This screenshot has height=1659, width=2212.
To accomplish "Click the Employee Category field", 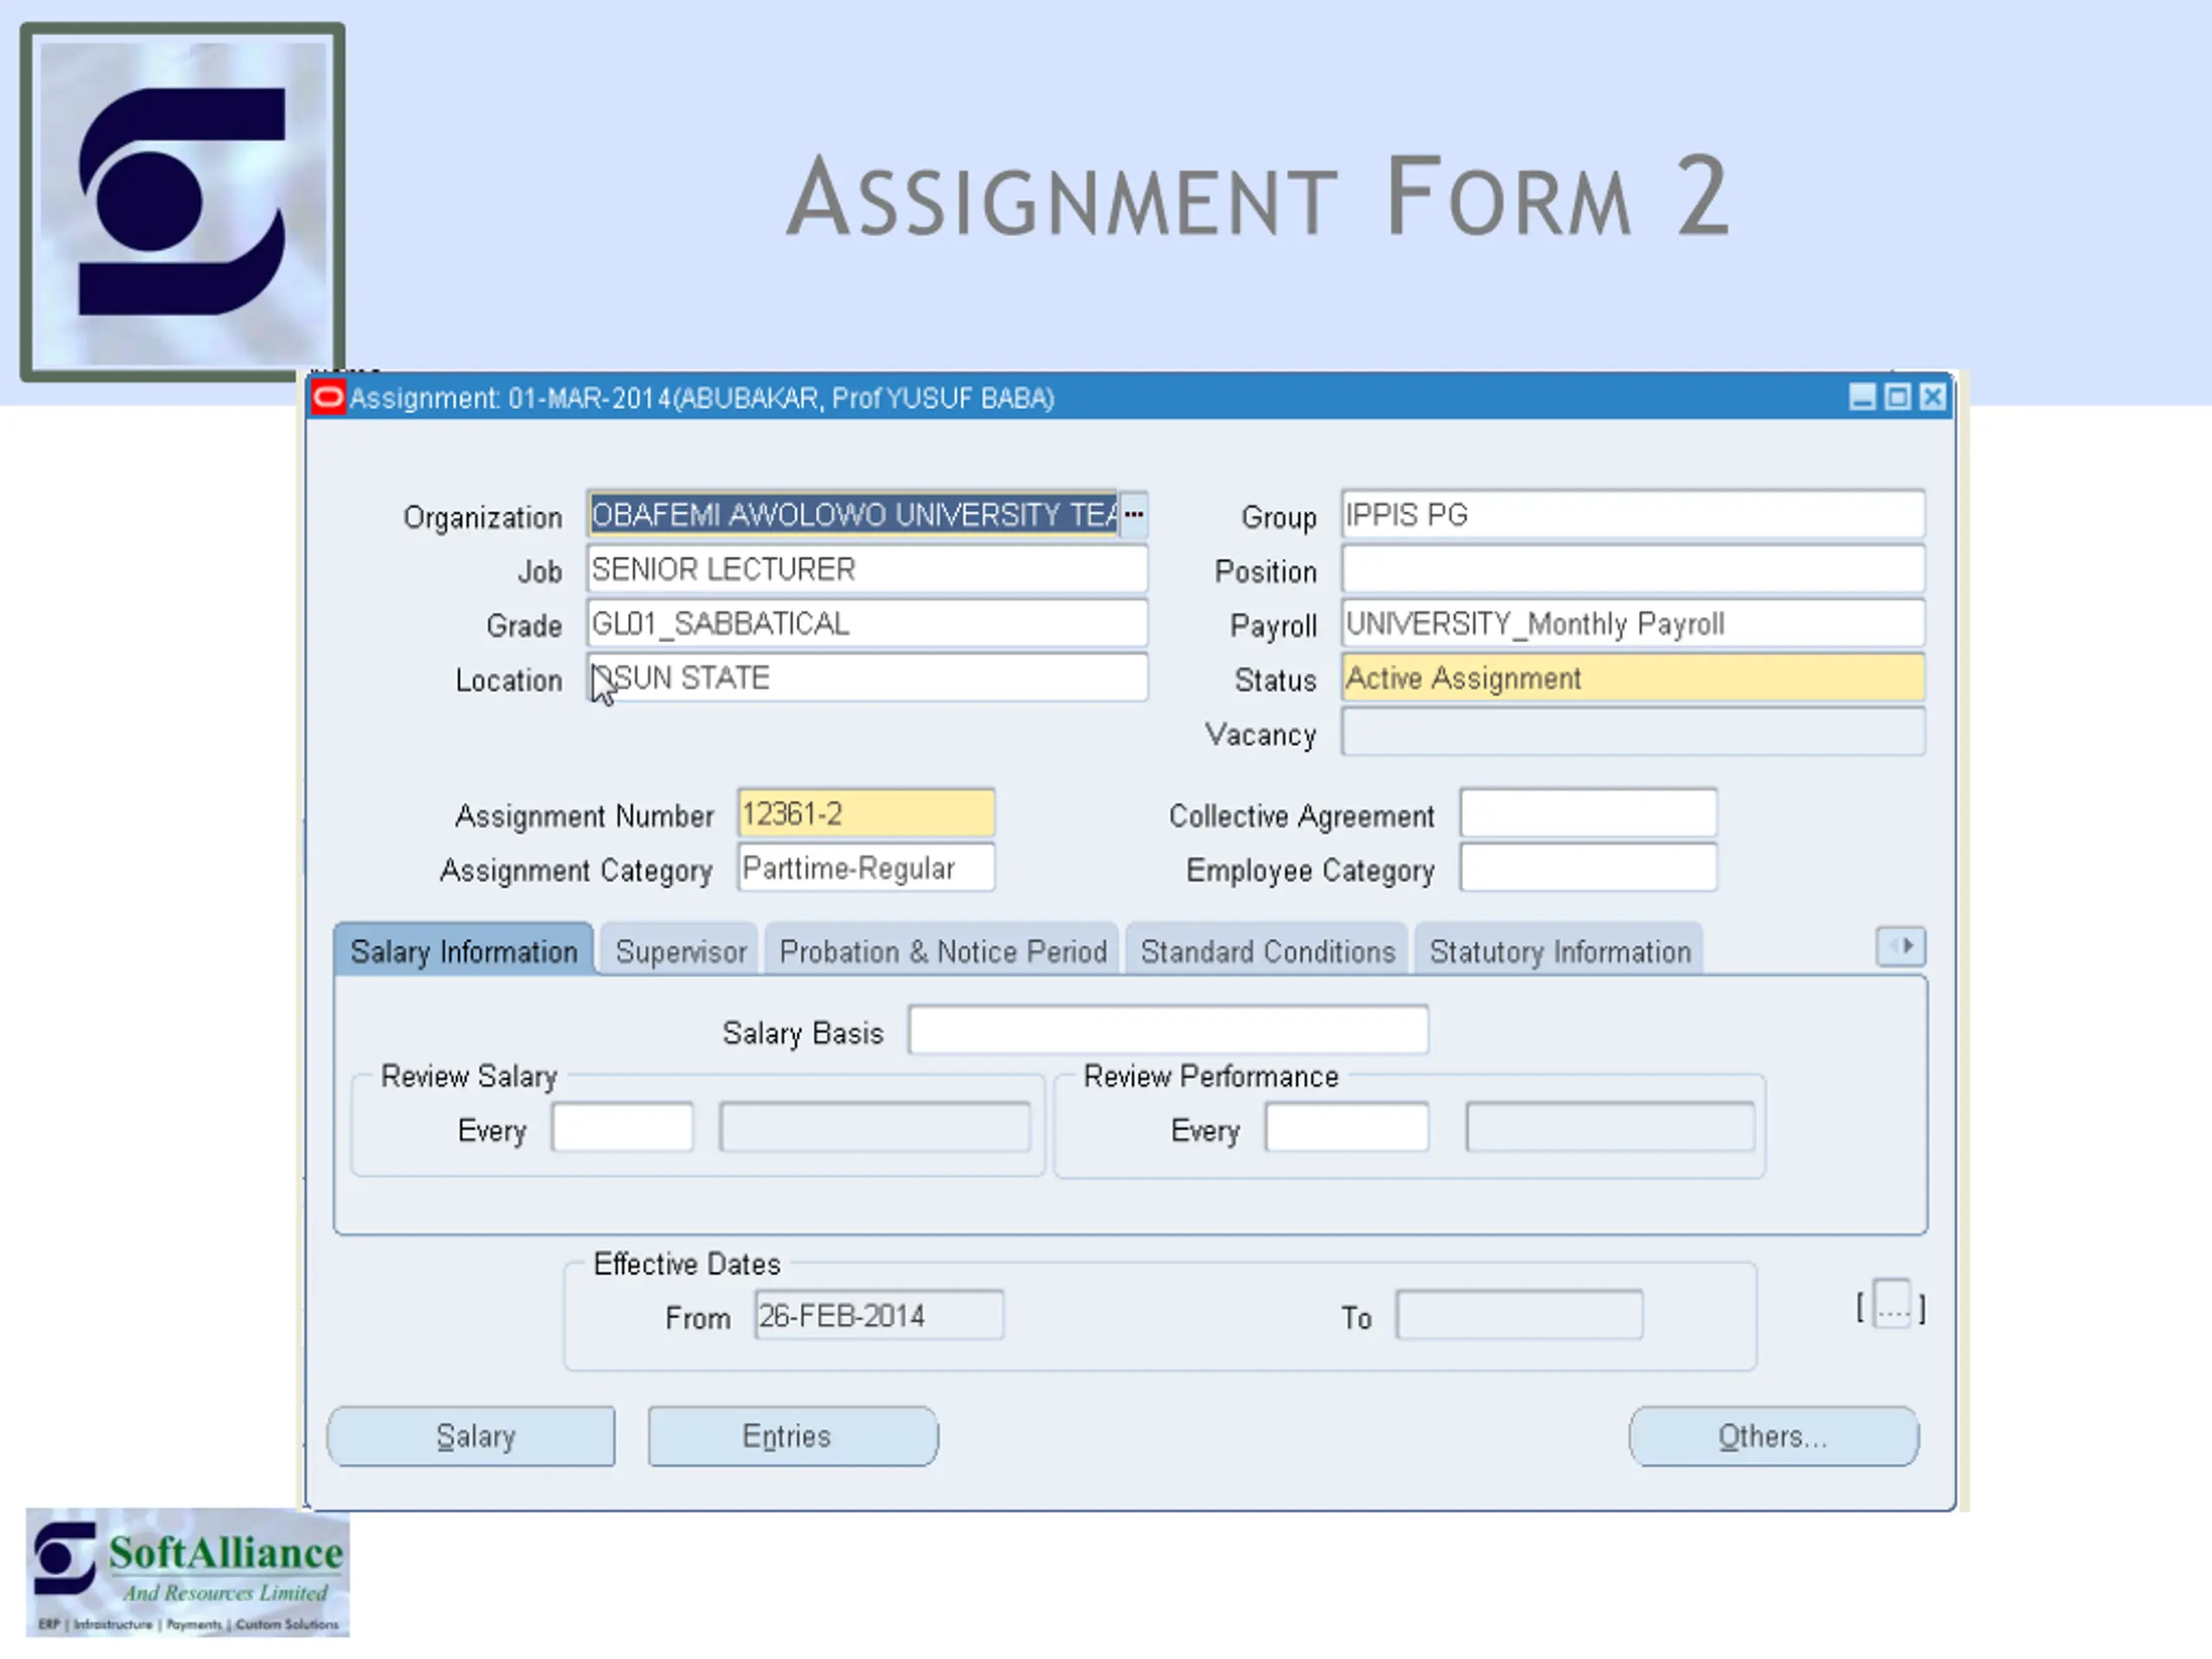I will click(1588, 867).
